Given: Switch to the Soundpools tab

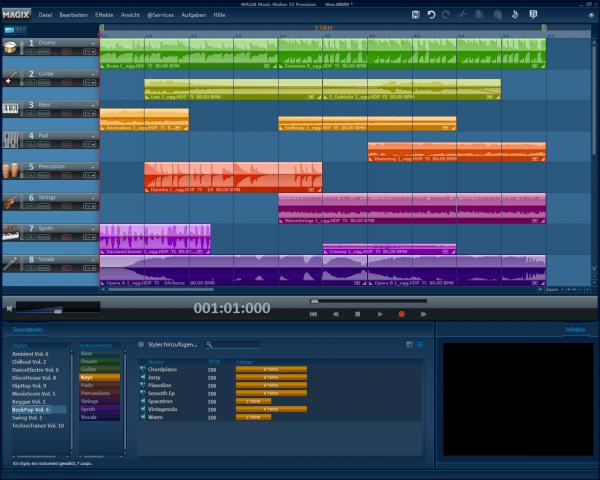Looking at the screenshot, I should coord(27,329).
